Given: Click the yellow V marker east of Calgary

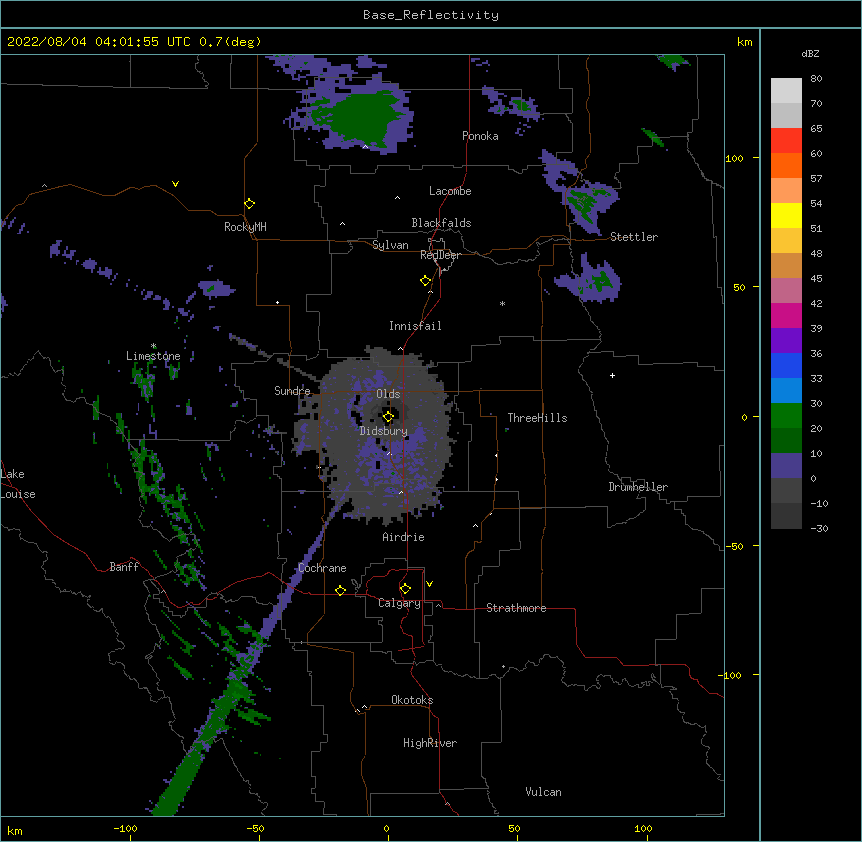Looking at the screenshot, I should tap(429, 584).
